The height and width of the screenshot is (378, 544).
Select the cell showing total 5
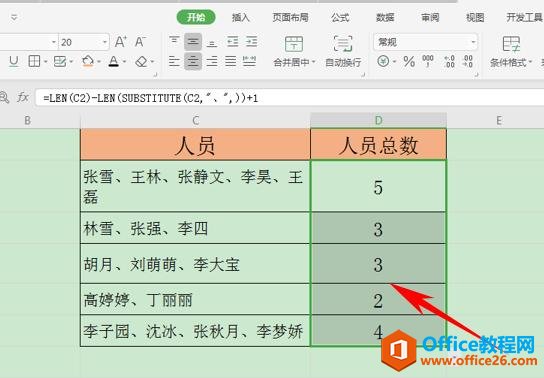378,186
